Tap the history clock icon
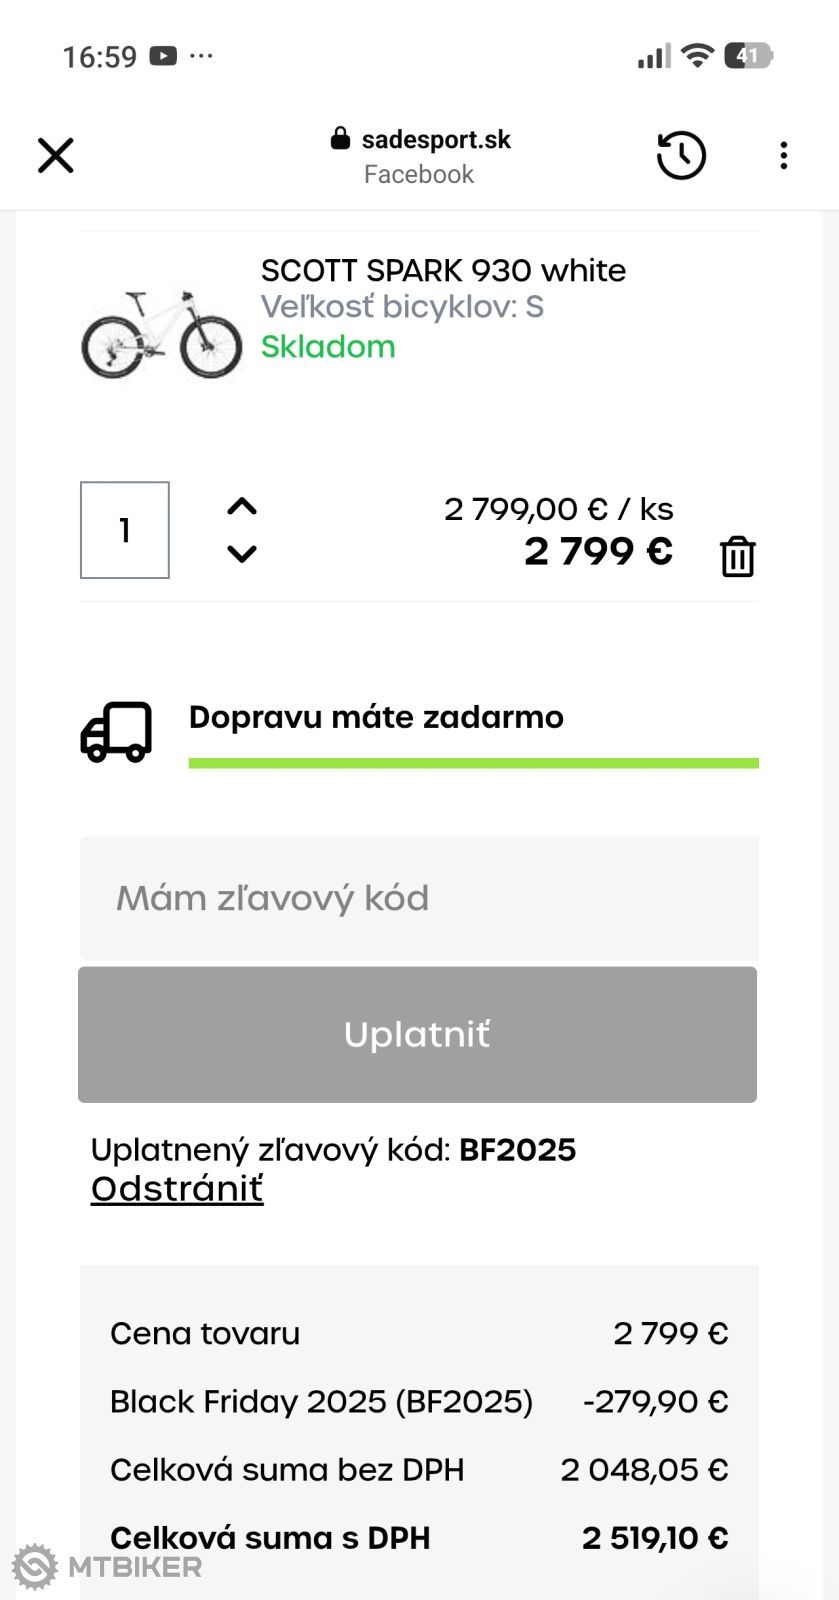 (x=681, y=156)
